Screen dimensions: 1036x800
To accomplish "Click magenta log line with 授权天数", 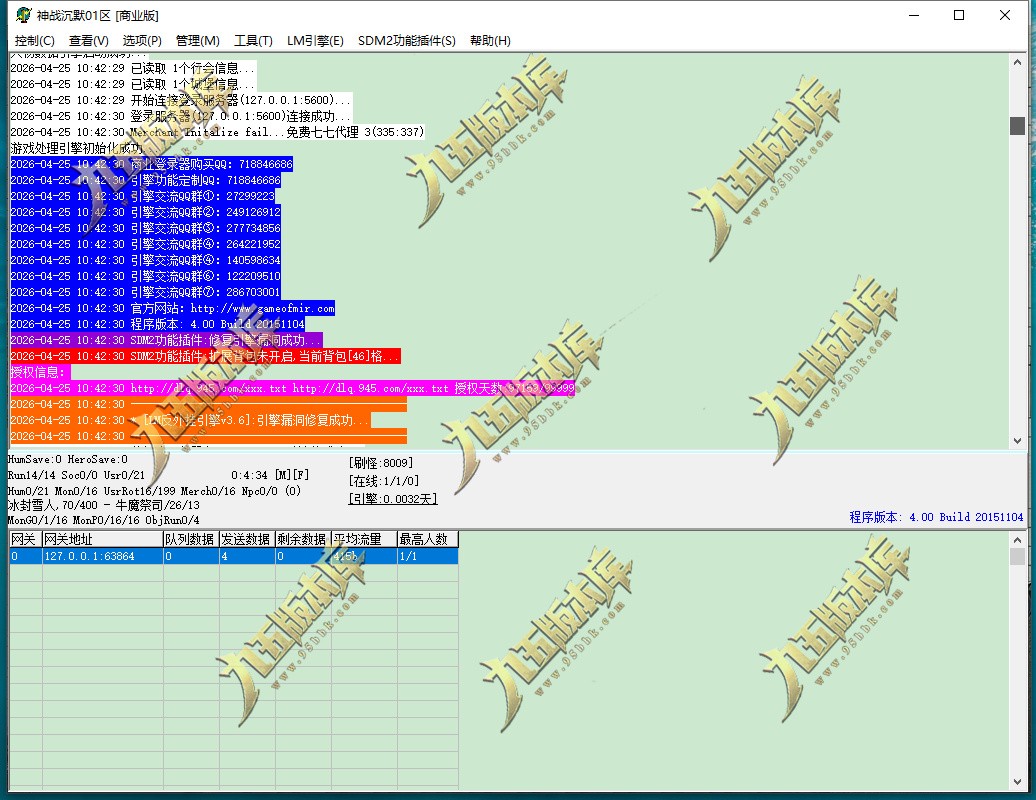I will (293, 388).
